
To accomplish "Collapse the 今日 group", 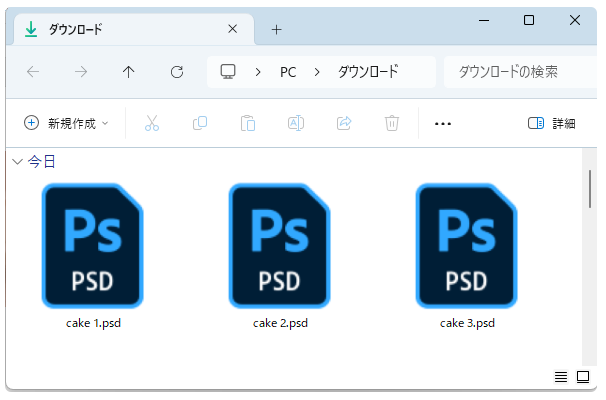I will 16,161.
